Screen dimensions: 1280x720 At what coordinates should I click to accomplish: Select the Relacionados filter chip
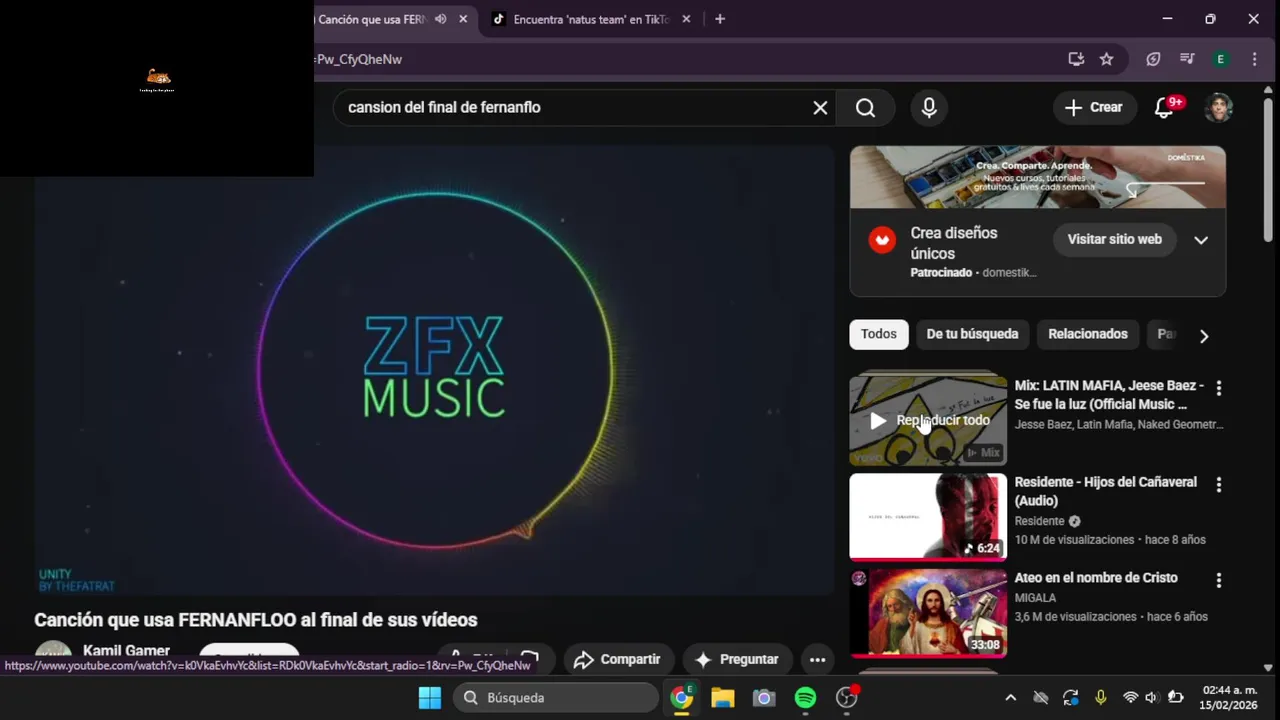click(1088, 334)
